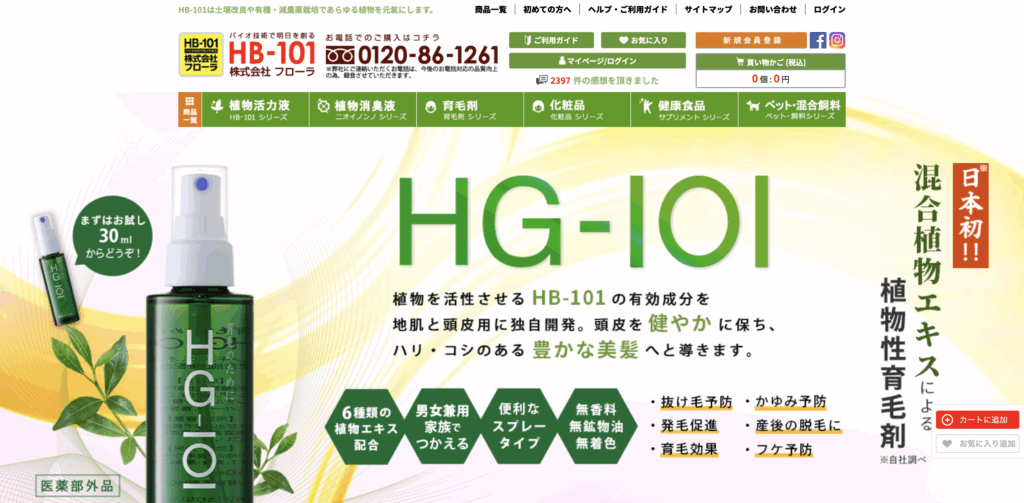Viewport: 1024px width, 503px height.
Task: Click the 日本初!! red vertical label
Action: click(x=970, y=214)
